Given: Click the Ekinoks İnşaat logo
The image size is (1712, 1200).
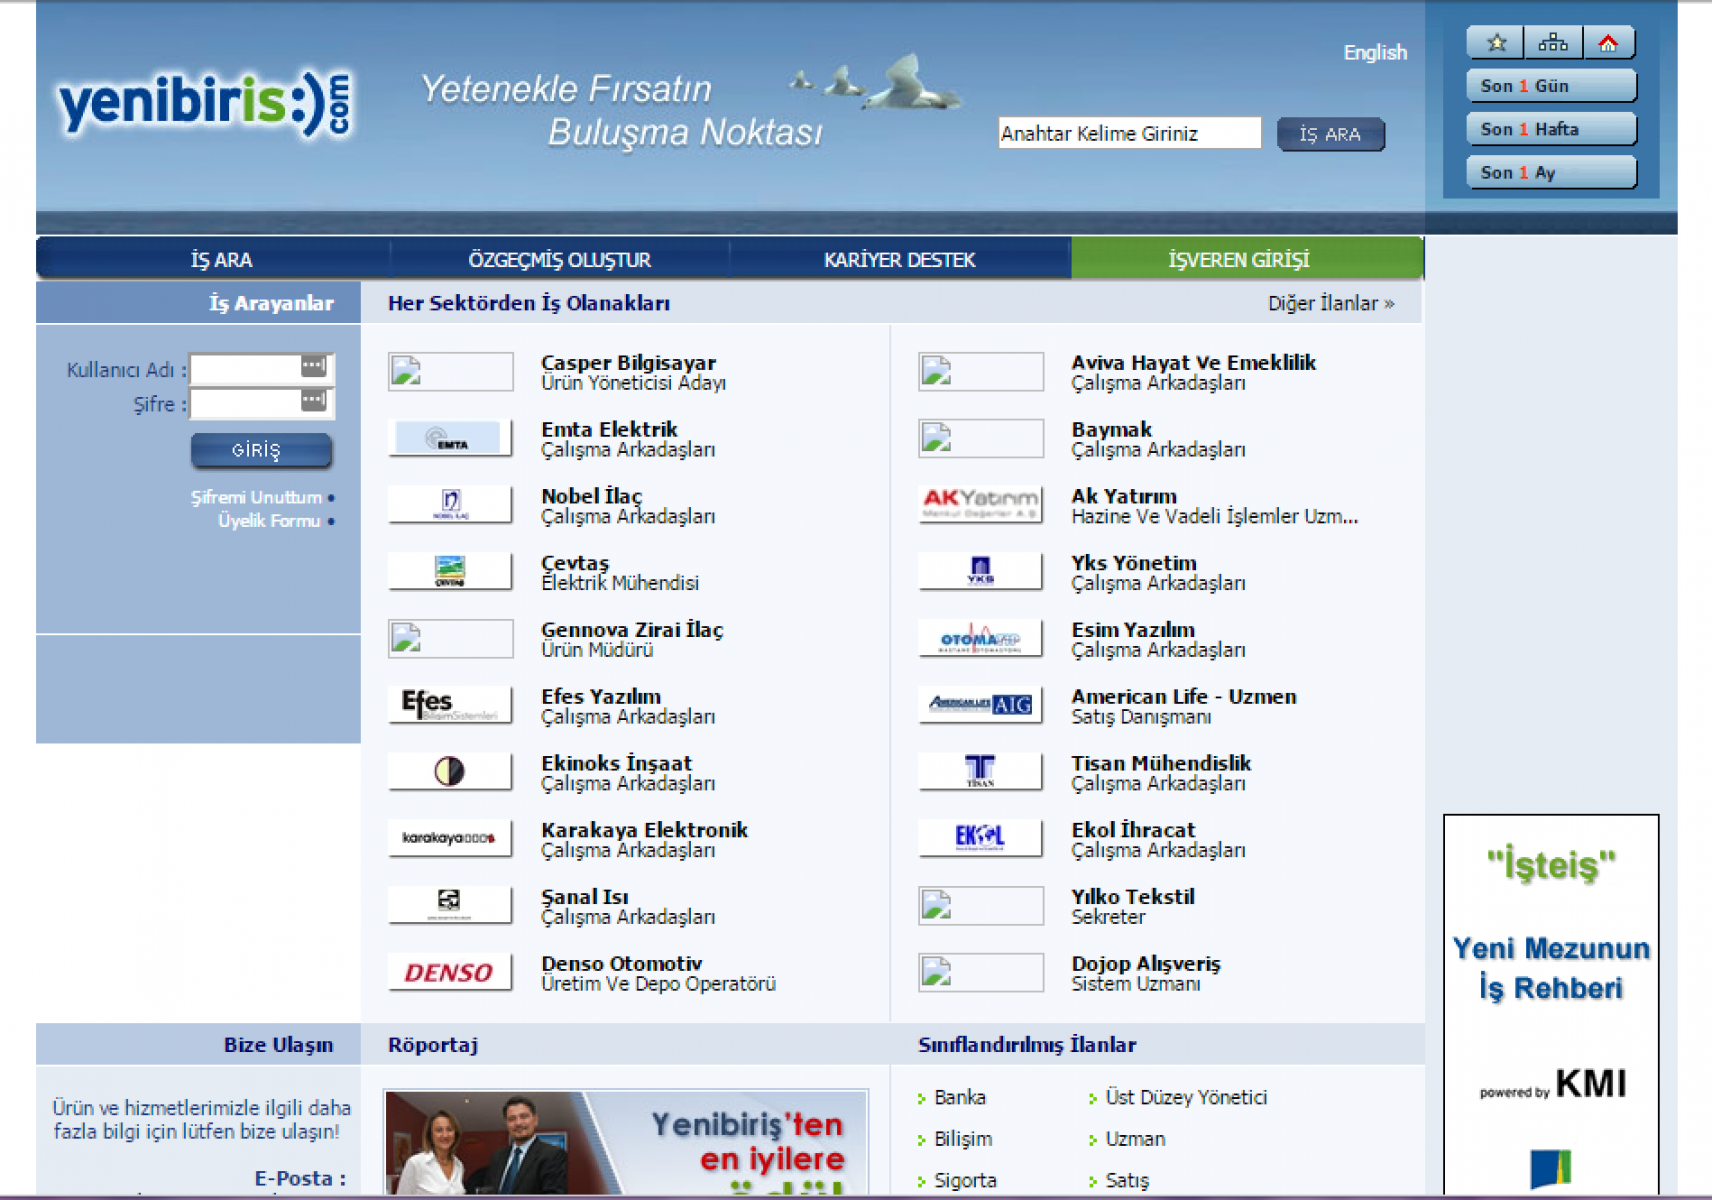Looking at the screenshot, I should pyautogui.click(x=450, y=771).
